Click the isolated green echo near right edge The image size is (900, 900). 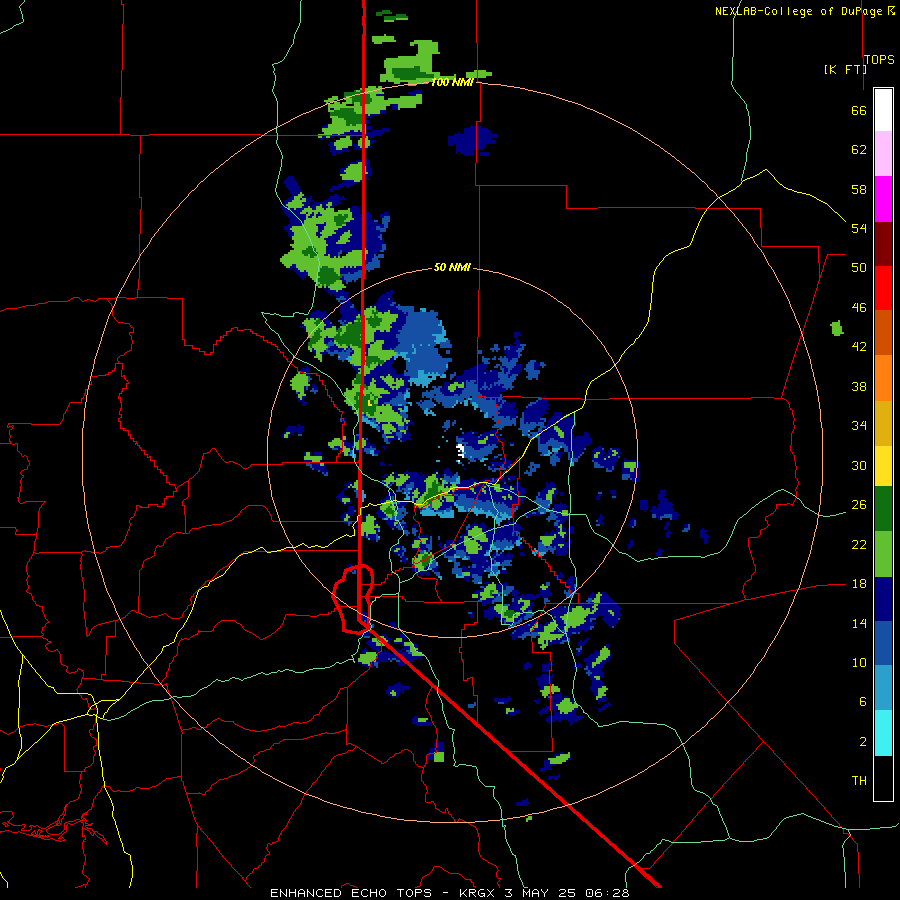[837, 328]
